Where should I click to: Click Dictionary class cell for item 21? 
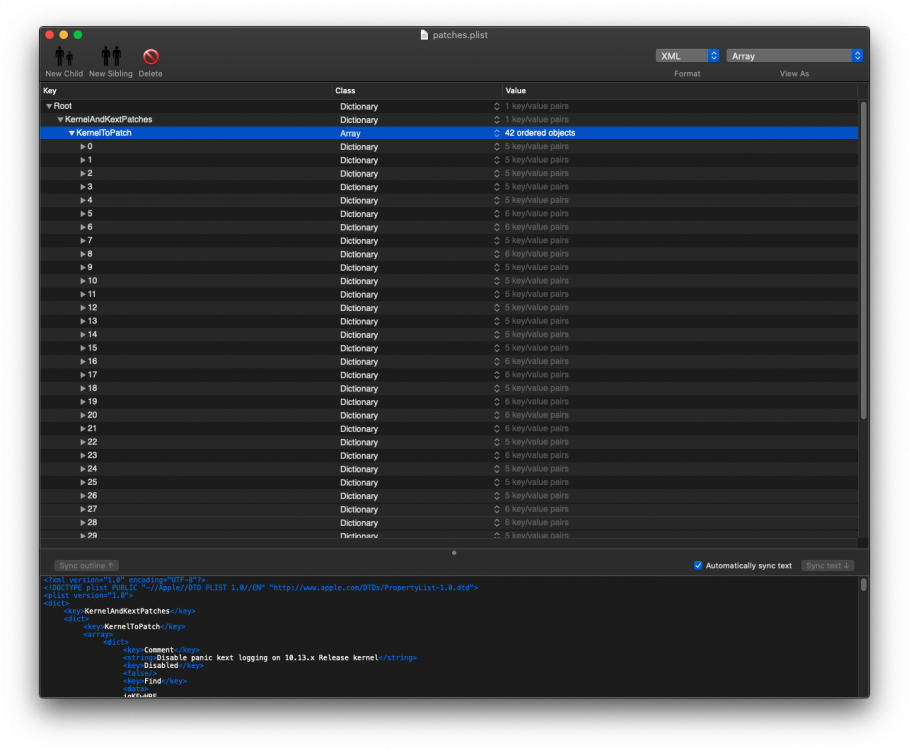coord(359,429)
